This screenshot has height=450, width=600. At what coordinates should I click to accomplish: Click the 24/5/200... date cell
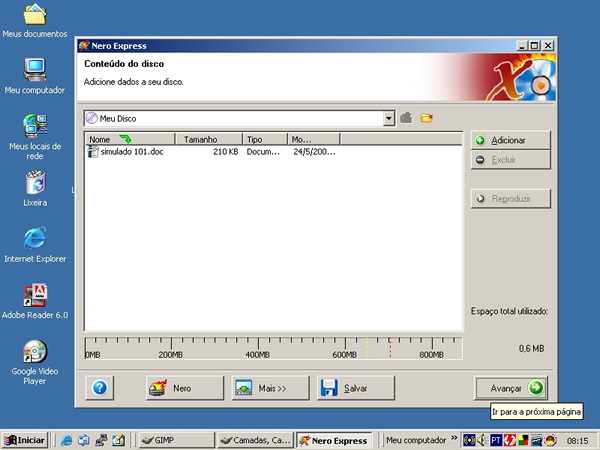tap(314, 152)
